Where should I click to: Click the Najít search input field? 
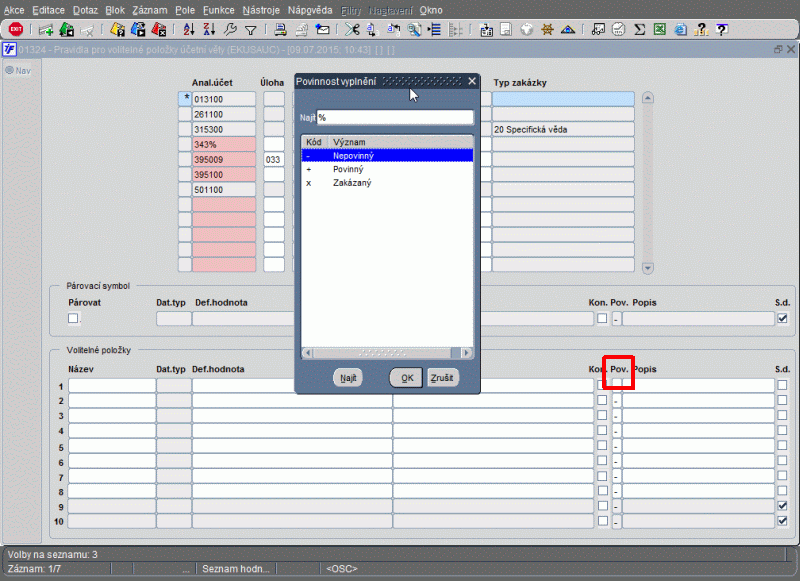[395, 117]
